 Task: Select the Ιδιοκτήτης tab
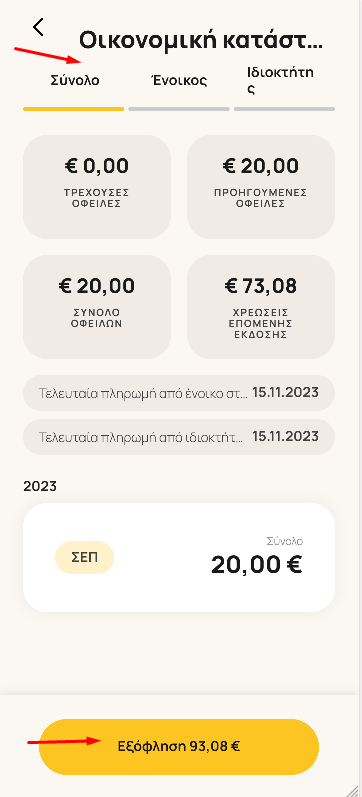click(x=280, y=80)
